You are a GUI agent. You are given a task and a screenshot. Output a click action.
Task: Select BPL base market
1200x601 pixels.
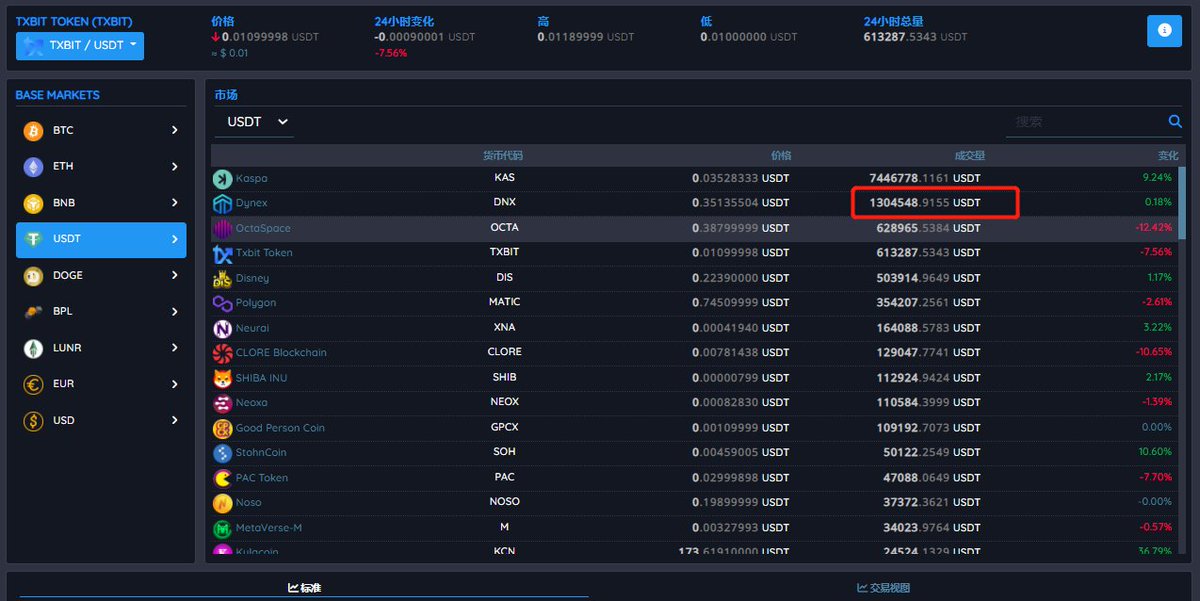[101, 312]
